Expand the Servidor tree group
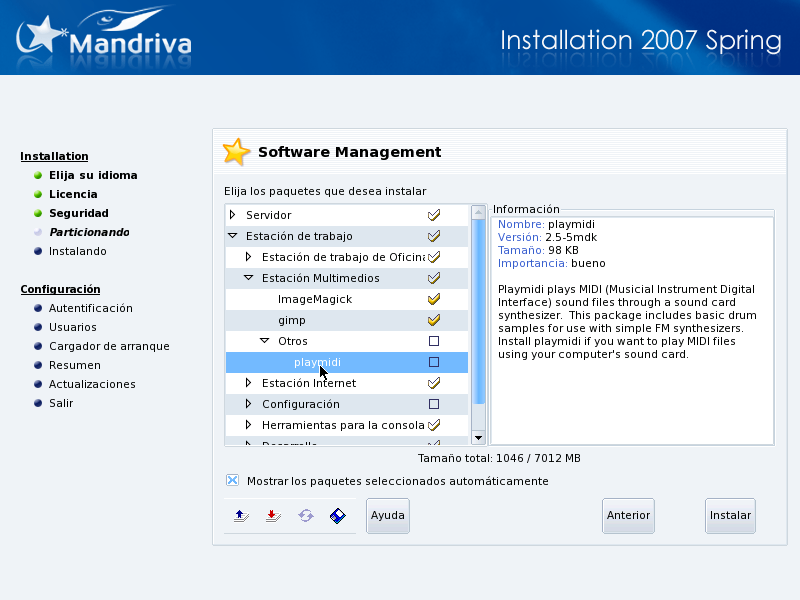The image size is (800, 600). pos(233,215)
